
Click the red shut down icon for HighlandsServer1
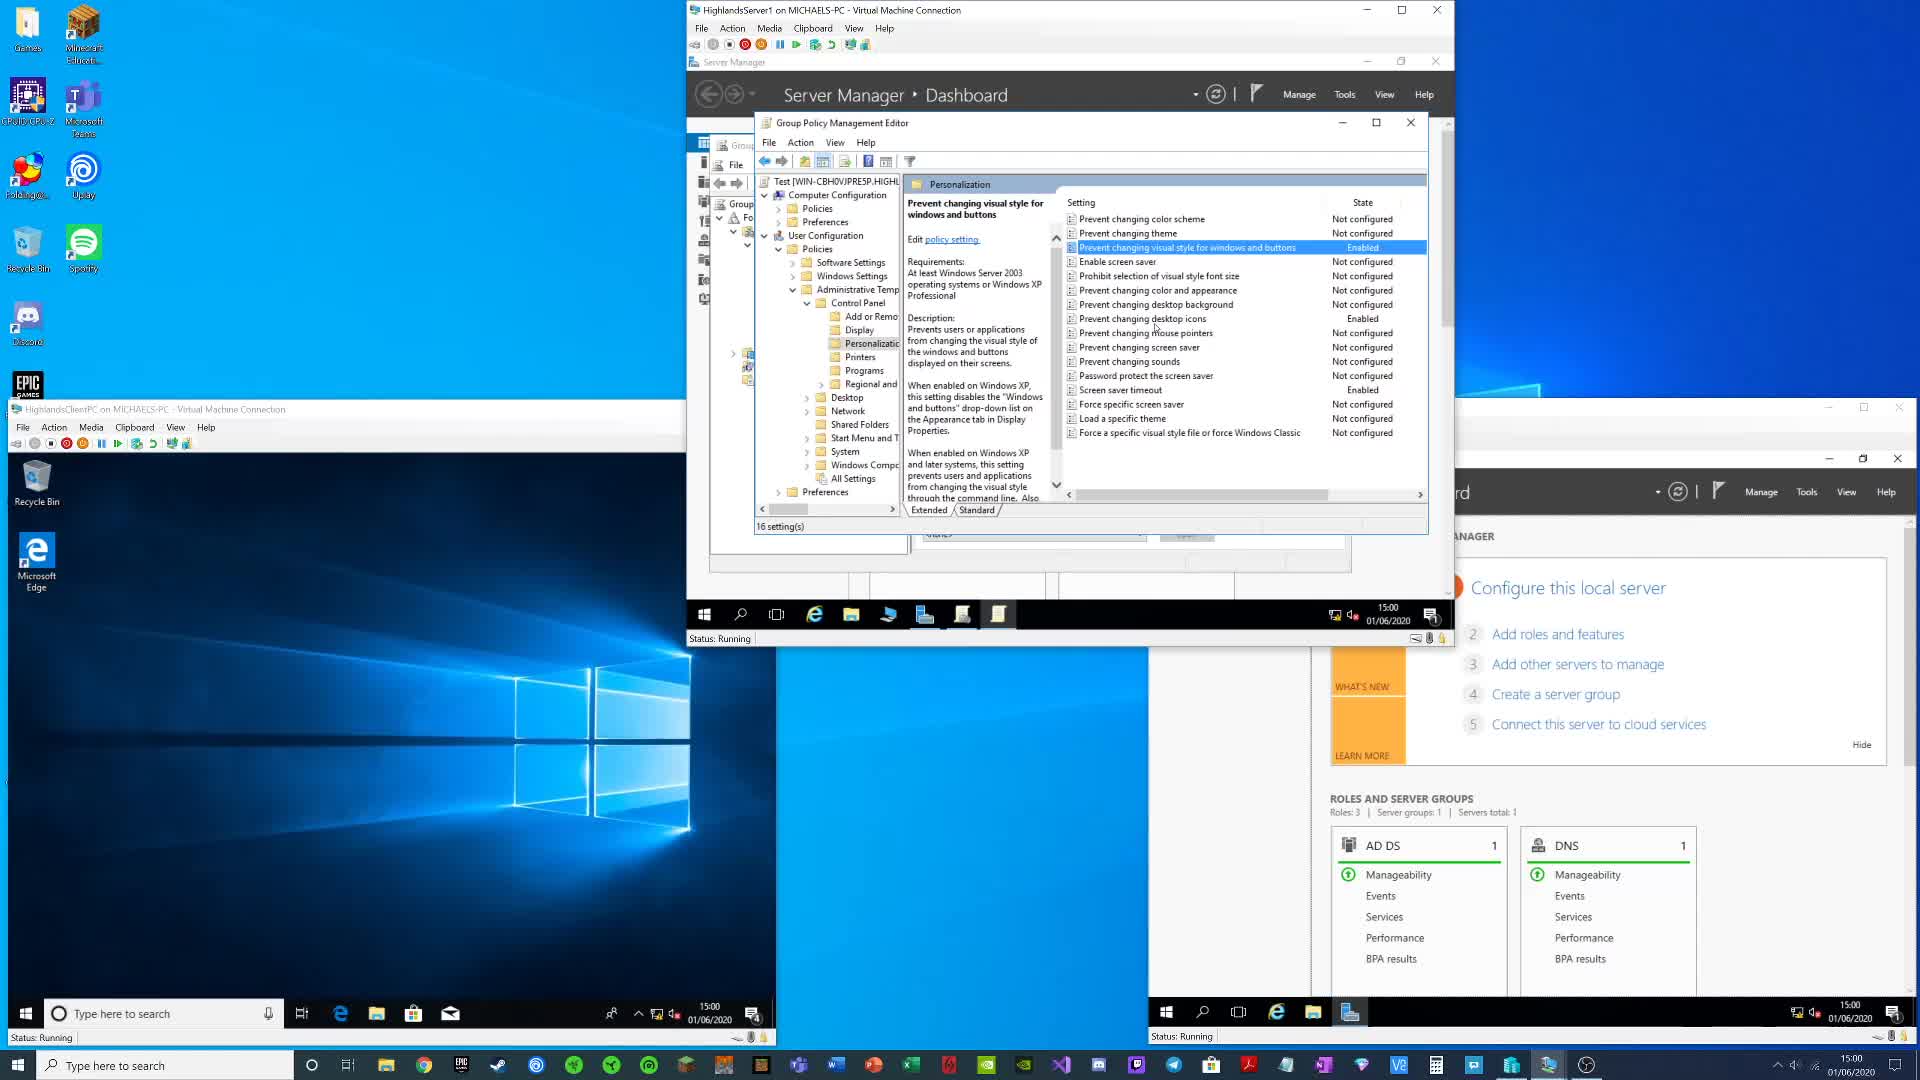click(745, 44)
